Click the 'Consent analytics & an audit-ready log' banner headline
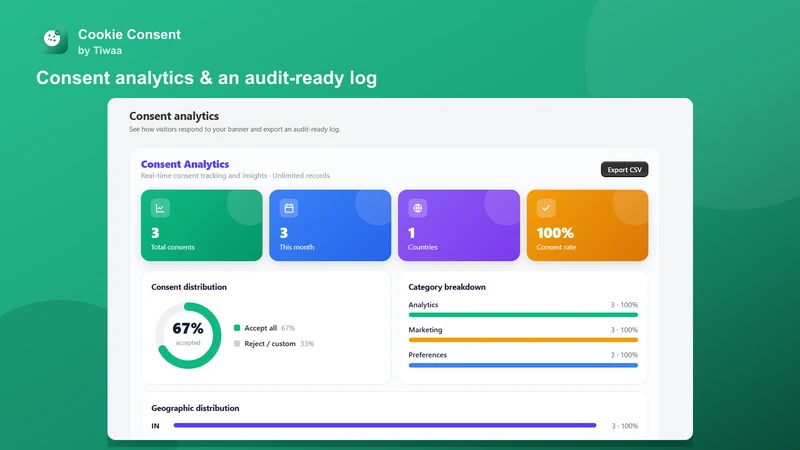The width and height of the screenshot is (800, 450). point(207,78)
